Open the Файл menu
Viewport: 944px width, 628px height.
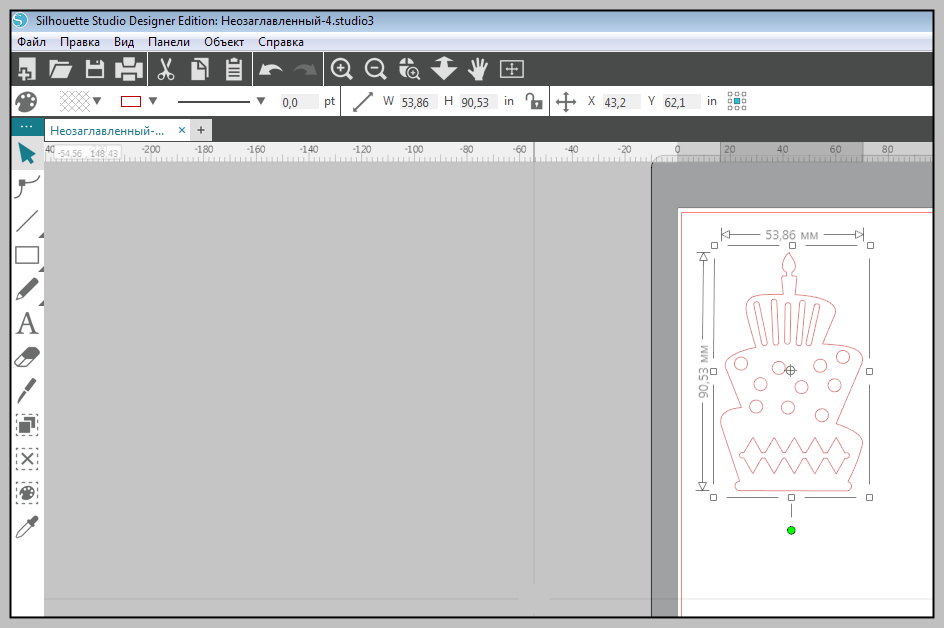coord(31,42)
